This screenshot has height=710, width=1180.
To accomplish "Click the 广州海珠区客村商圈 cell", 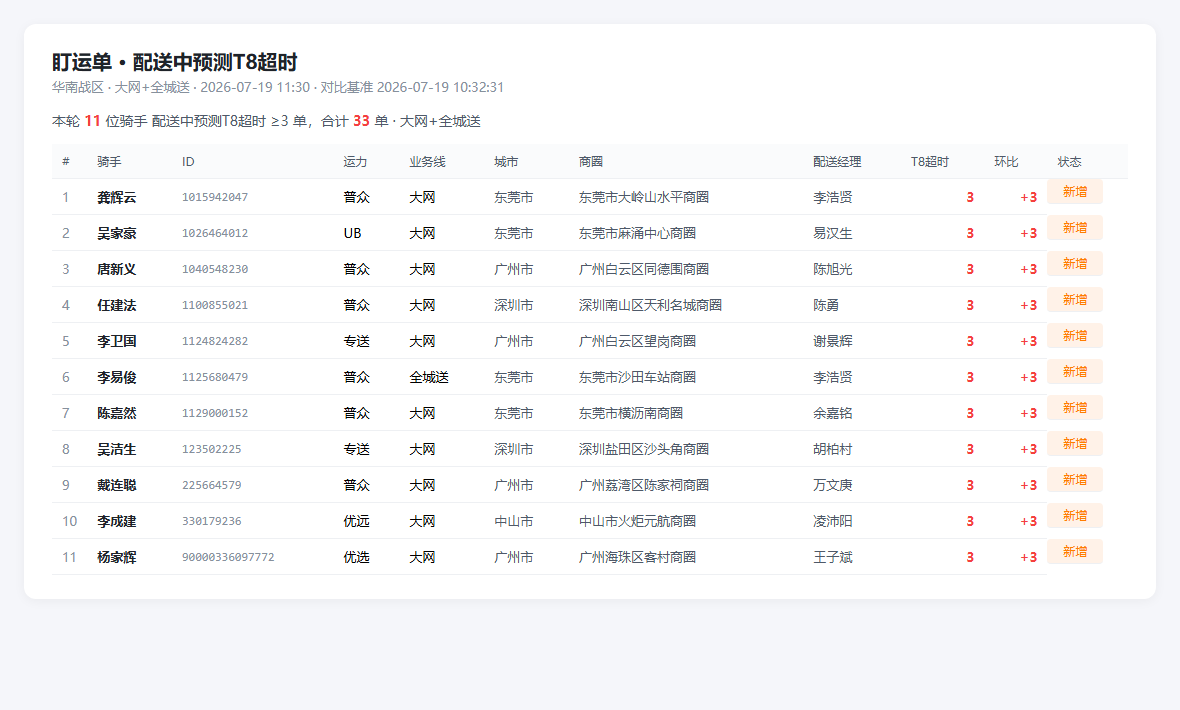I will tap(637, 557).
